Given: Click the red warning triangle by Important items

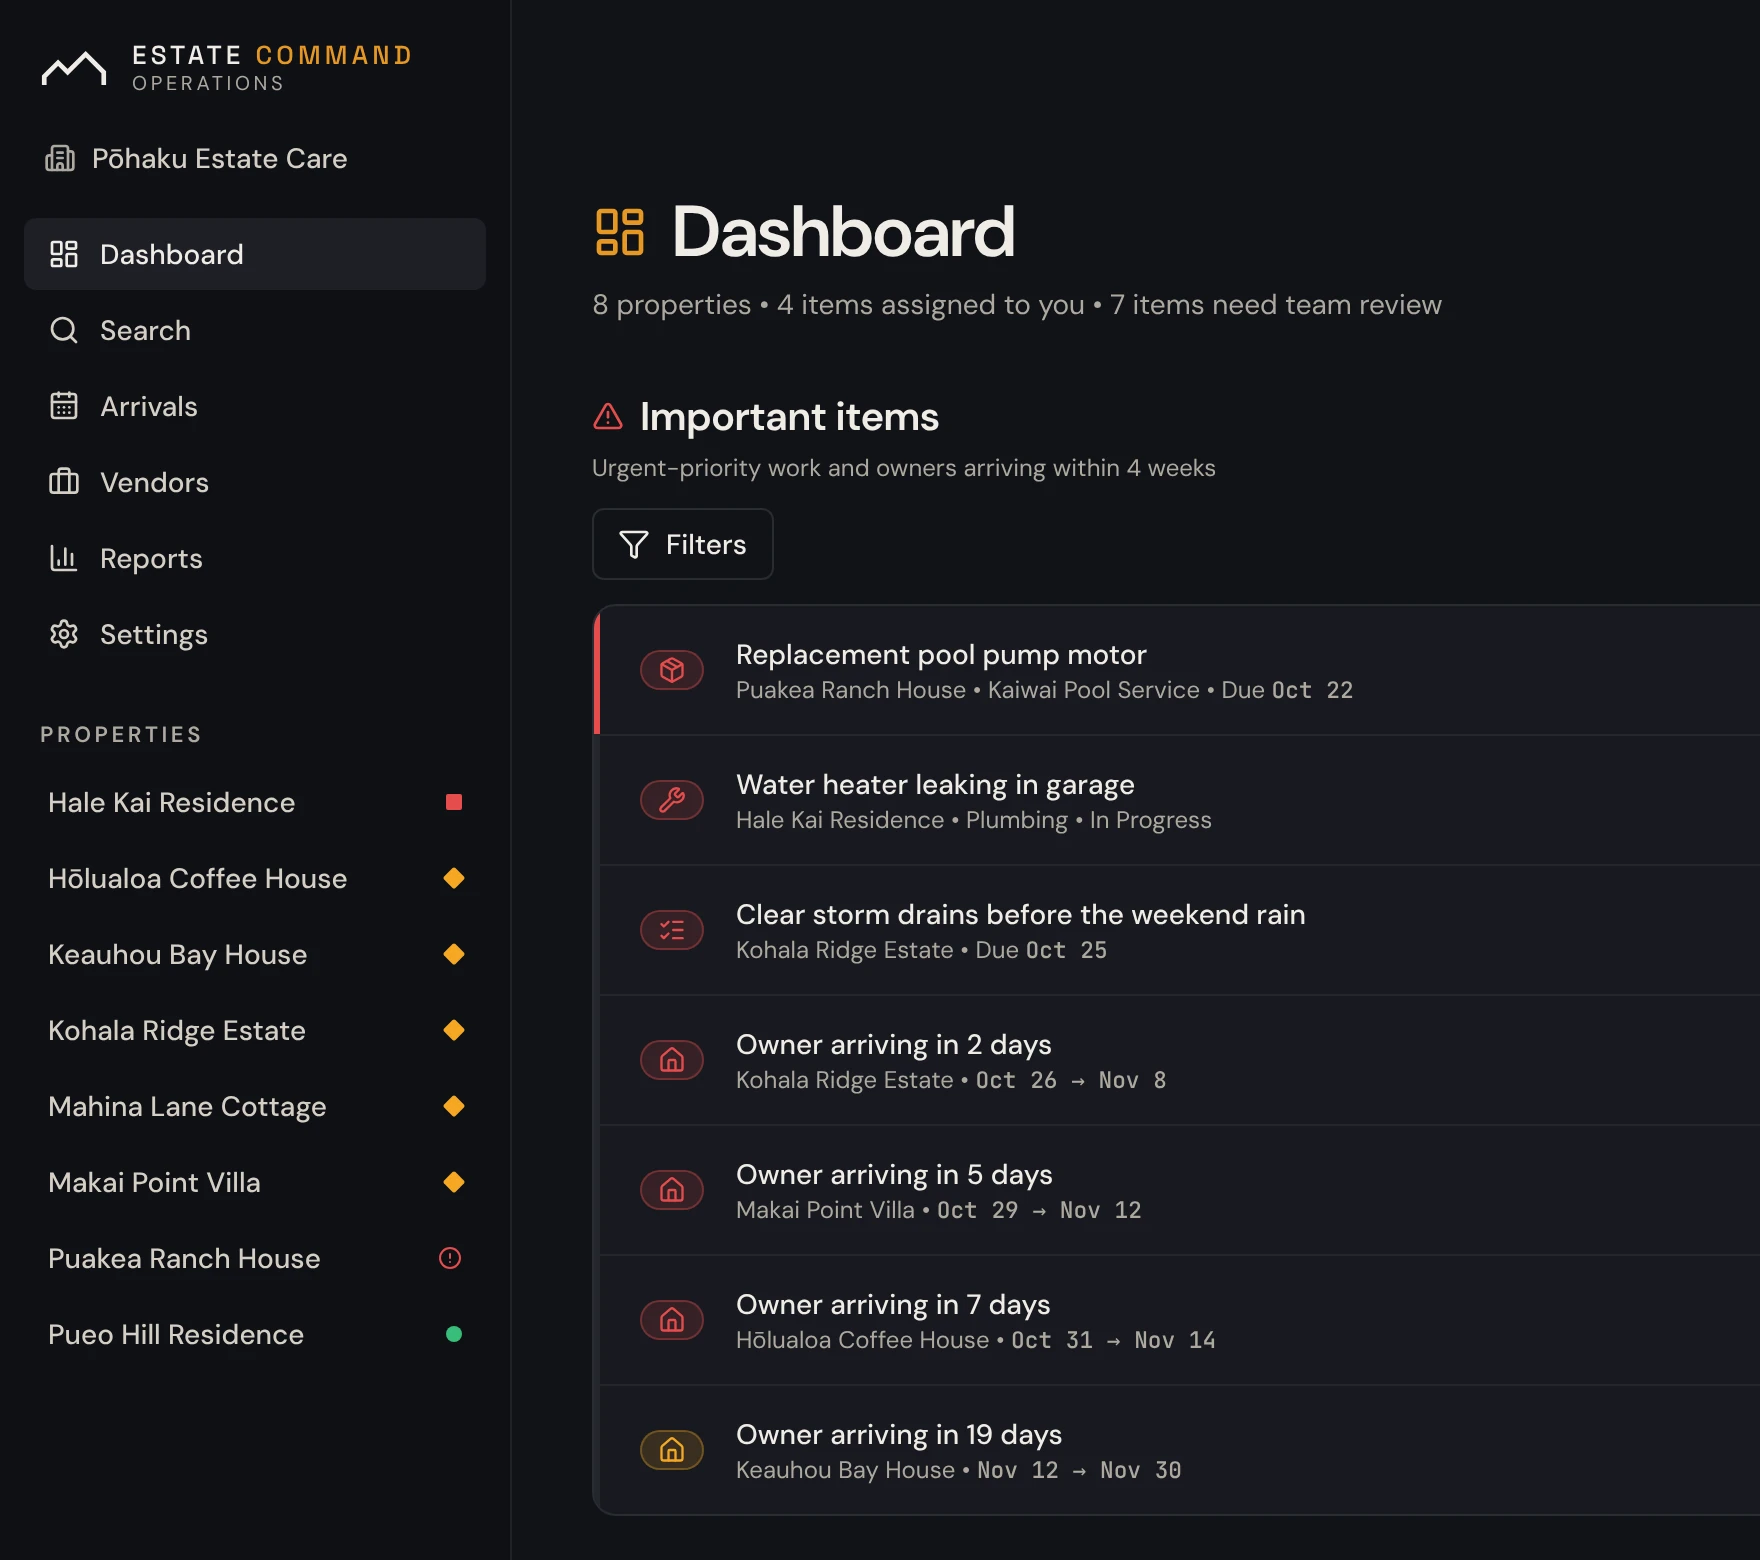Looking at the screenshot, I should (x=608, y=416).
